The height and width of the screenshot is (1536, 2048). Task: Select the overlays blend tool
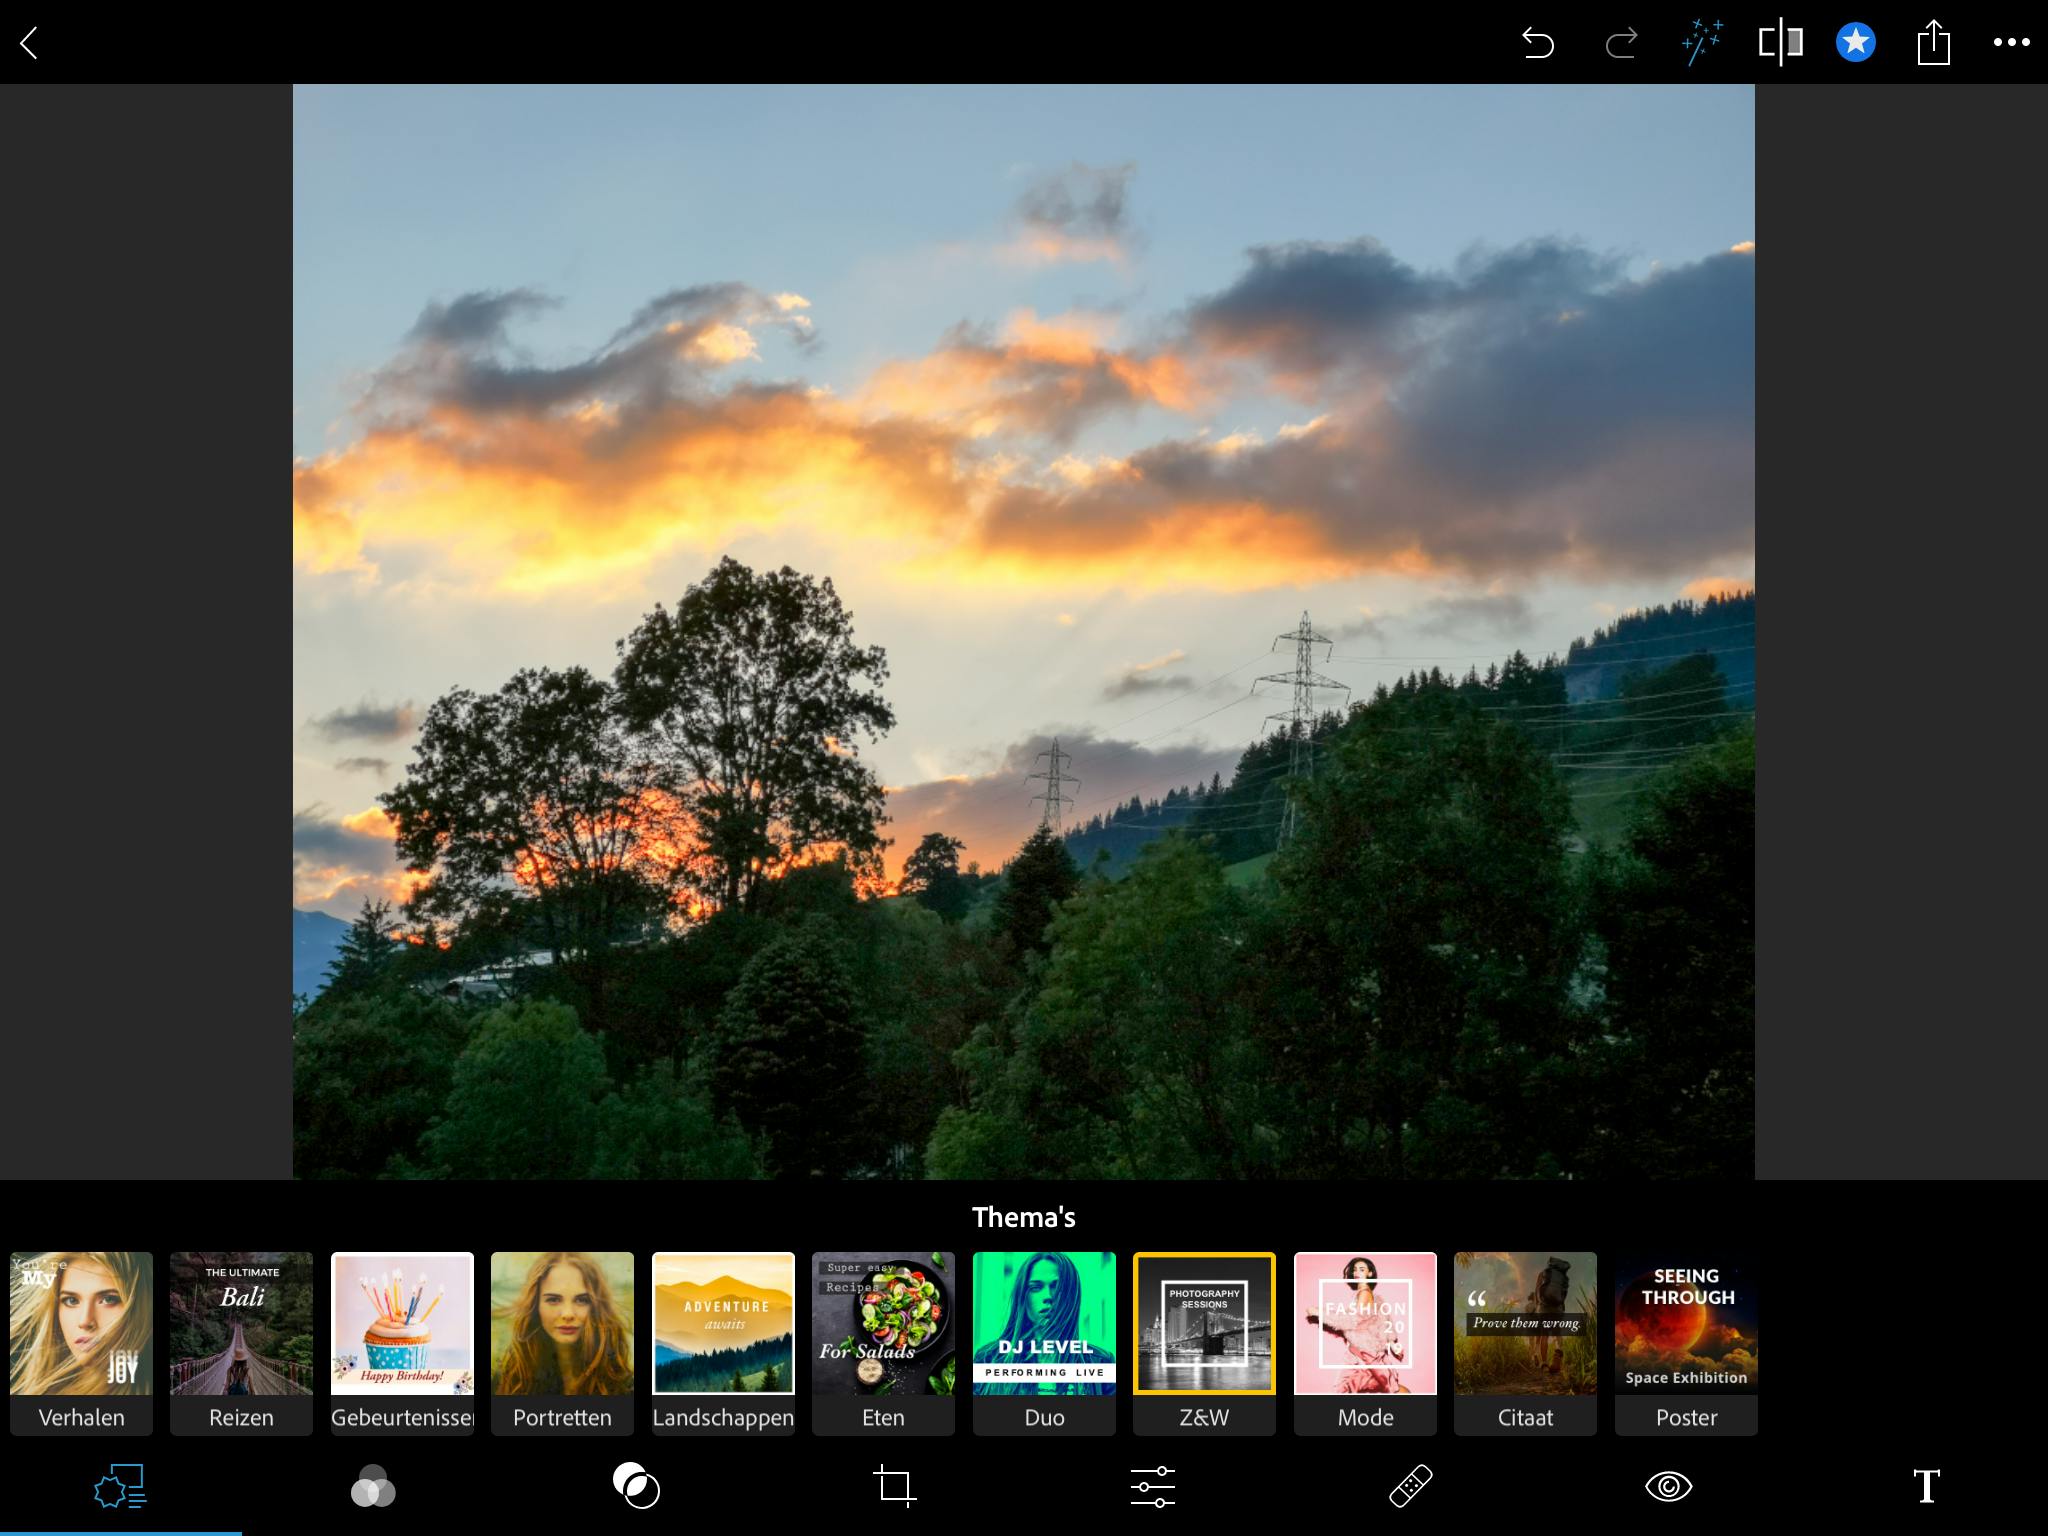tap(636, 1486)
